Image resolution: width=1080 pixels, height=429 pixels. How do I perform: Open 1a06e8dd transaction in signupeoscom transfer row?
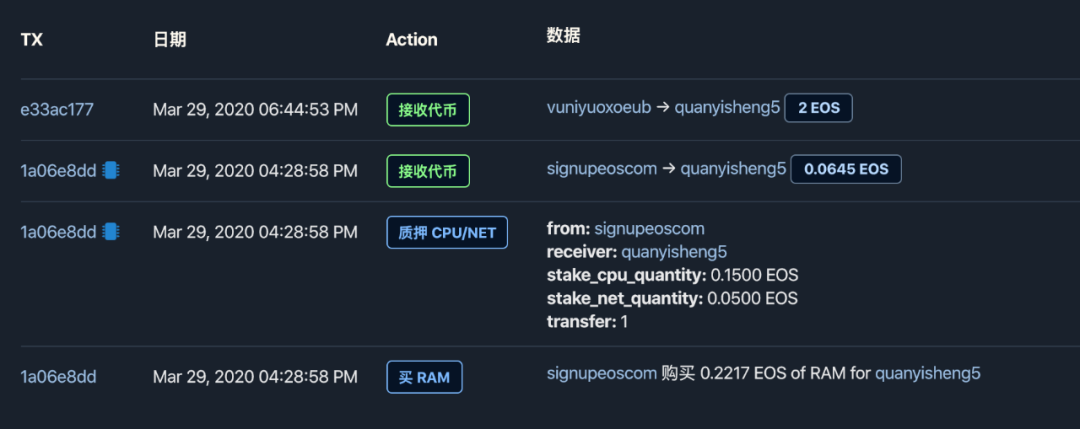coord(58,170)
